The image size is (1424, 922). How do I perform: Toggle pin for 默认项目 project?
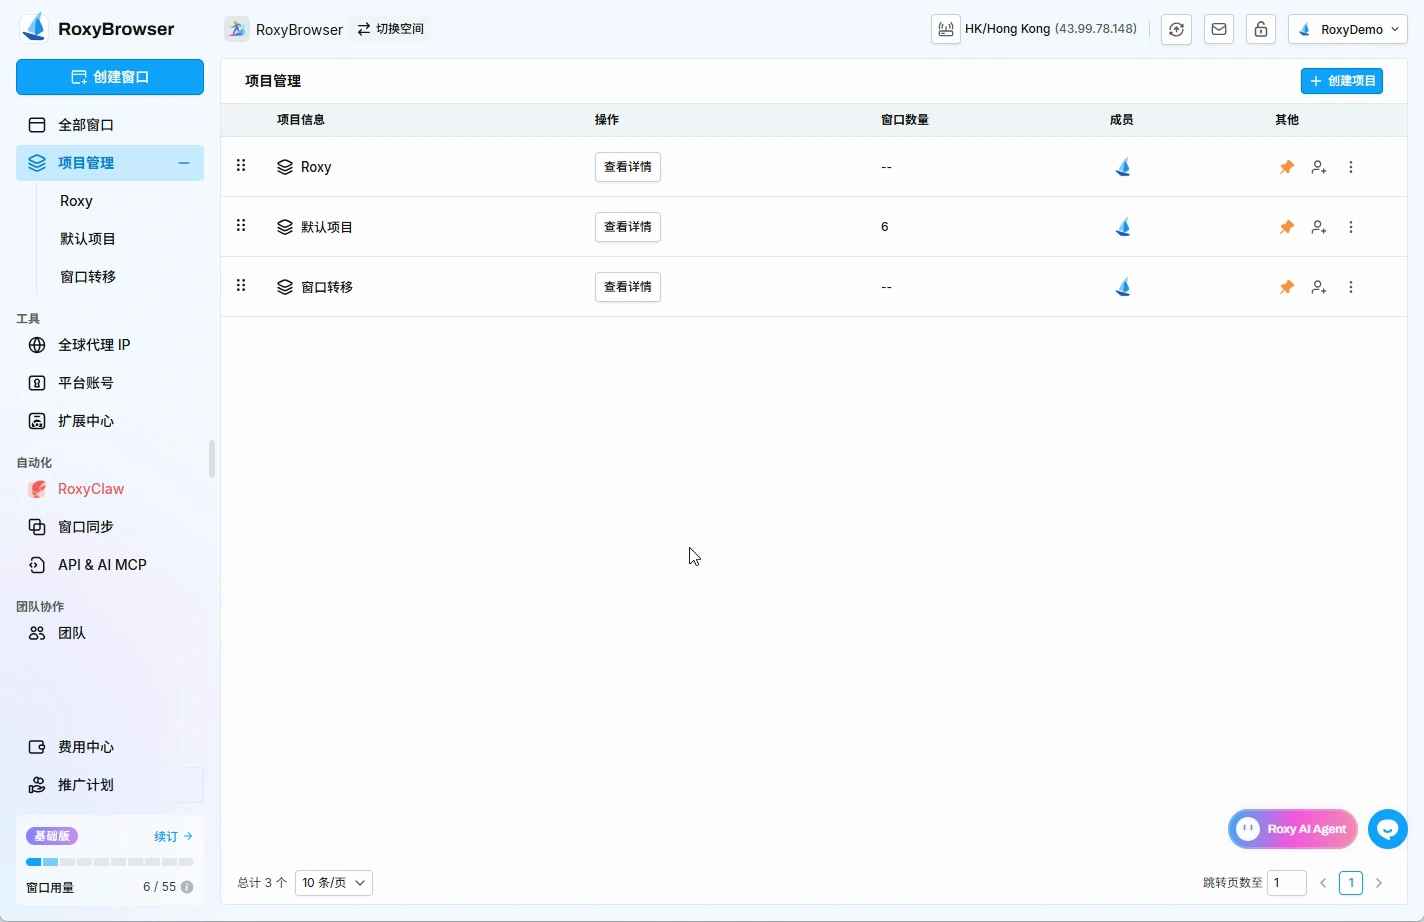pos(1287,227)
